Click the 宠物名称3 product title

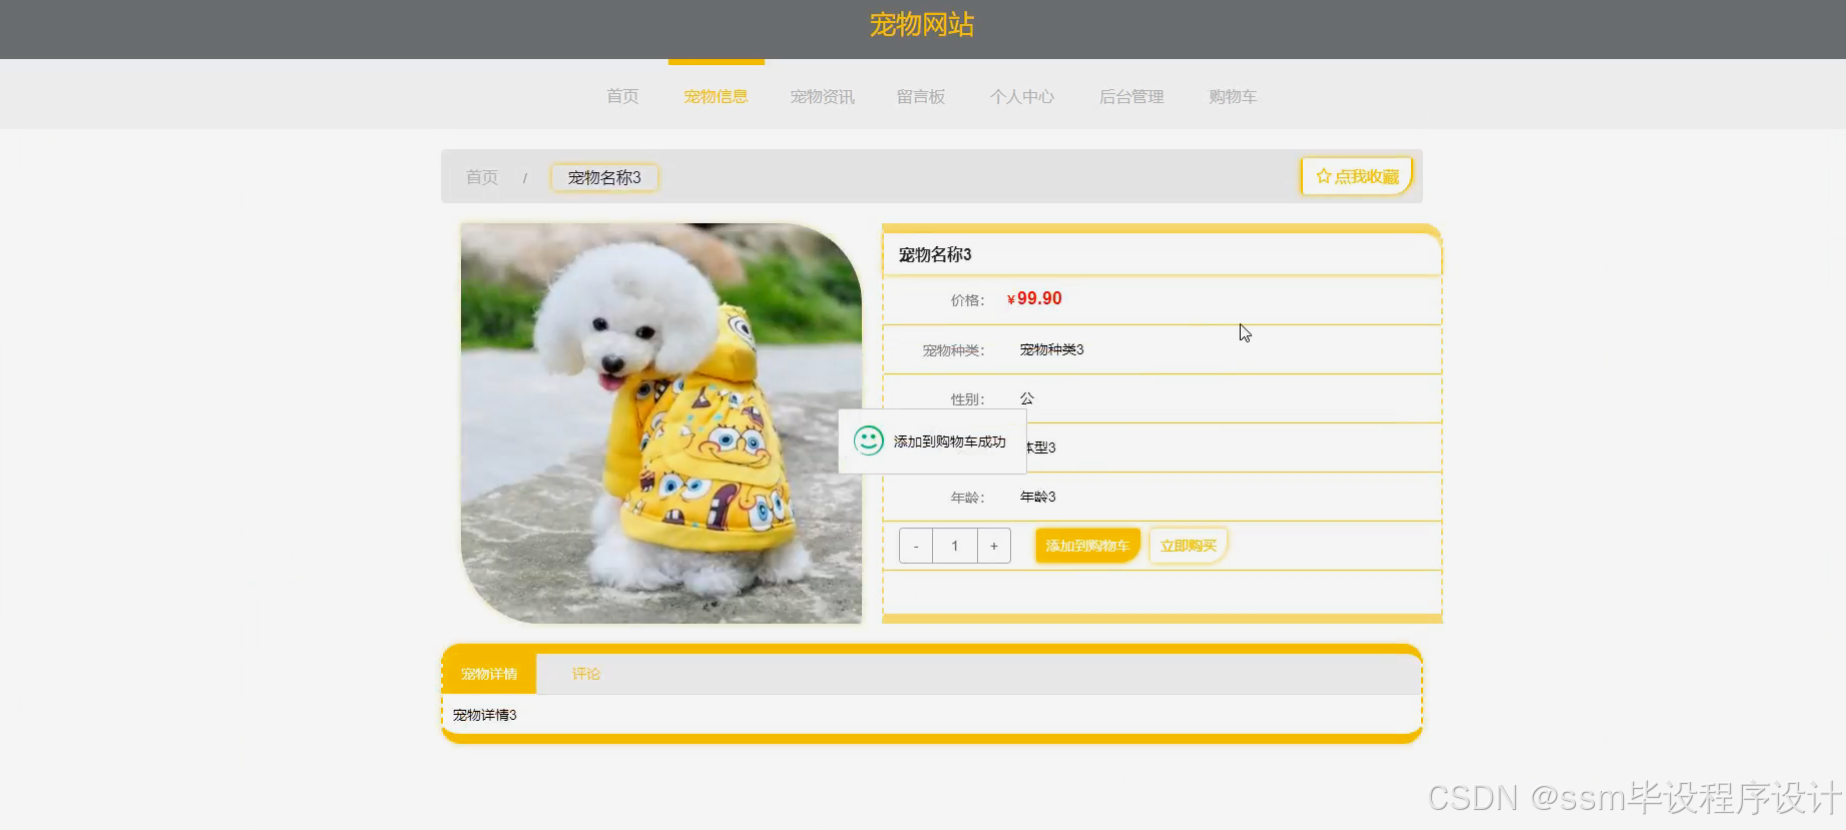click(935, 255)
